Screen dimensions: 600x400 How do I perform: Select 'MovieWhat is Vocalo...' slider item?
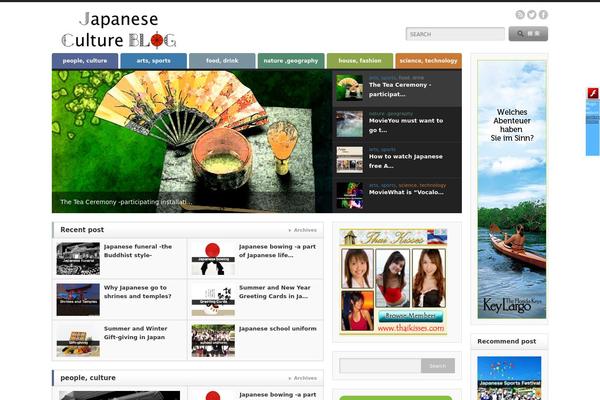coord(397,196)
